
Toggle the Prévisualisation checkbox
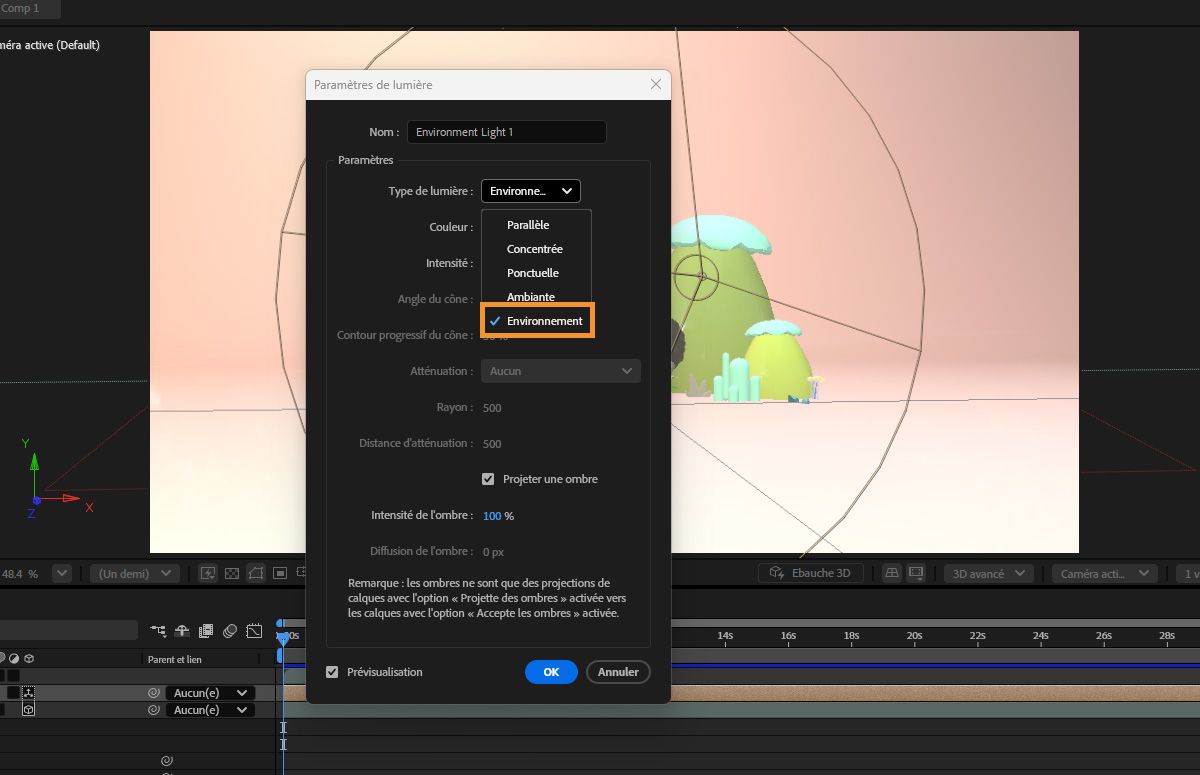(x=332, y=672)
